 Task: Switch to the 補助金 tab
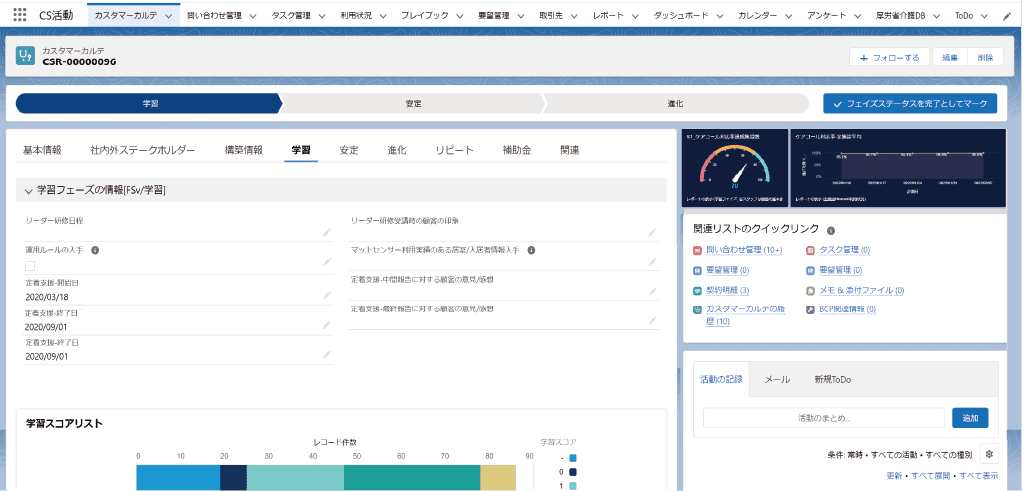[517, 150]
